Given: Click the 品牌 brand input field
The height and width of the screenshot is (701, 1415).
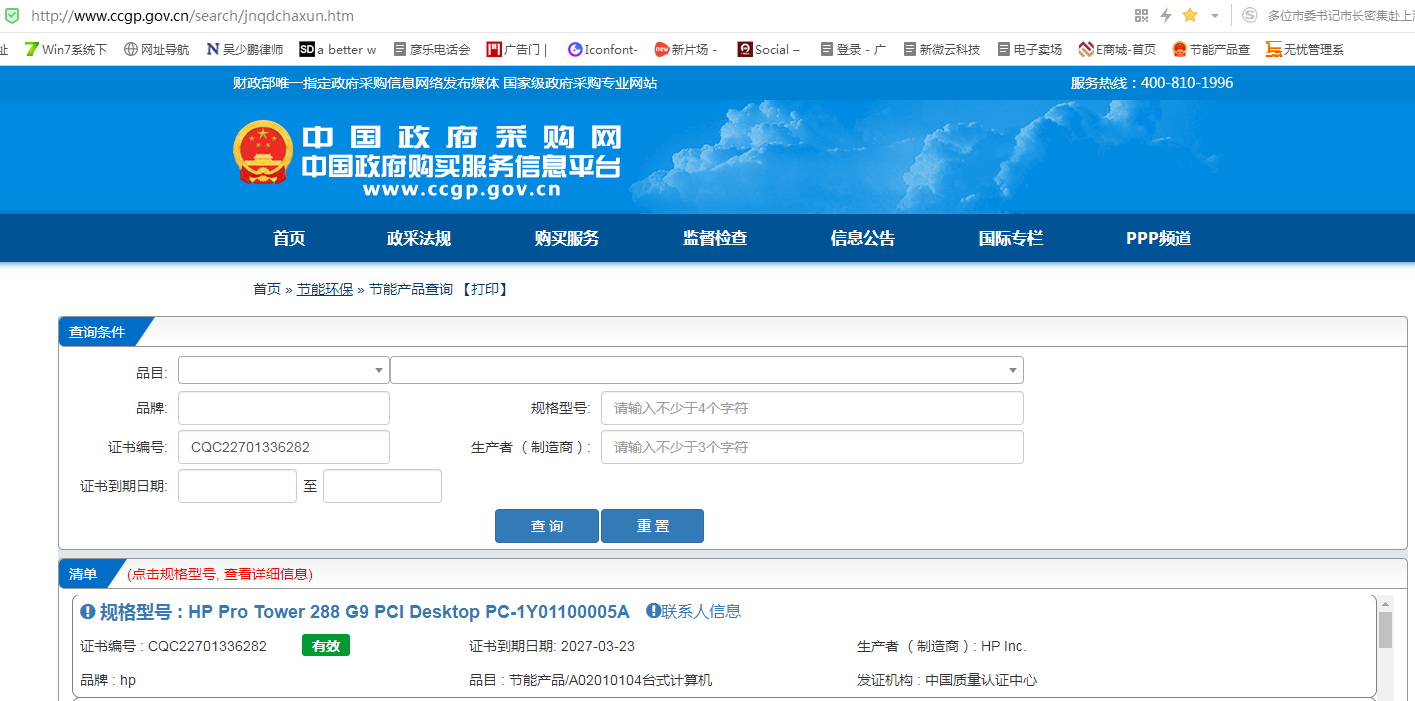Looking at the screenshot, I should (x=284, y=408).
